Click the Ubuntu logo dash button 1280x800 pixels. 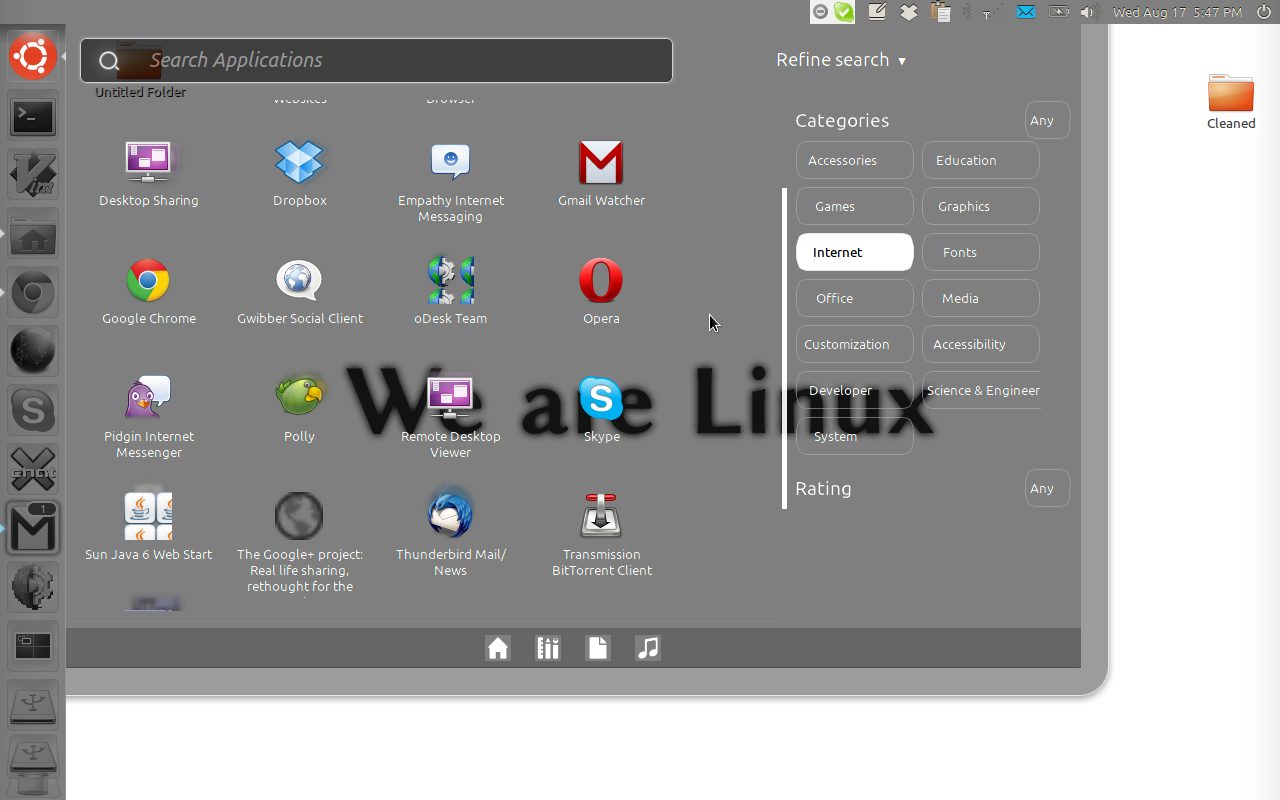tap(33, 56)
